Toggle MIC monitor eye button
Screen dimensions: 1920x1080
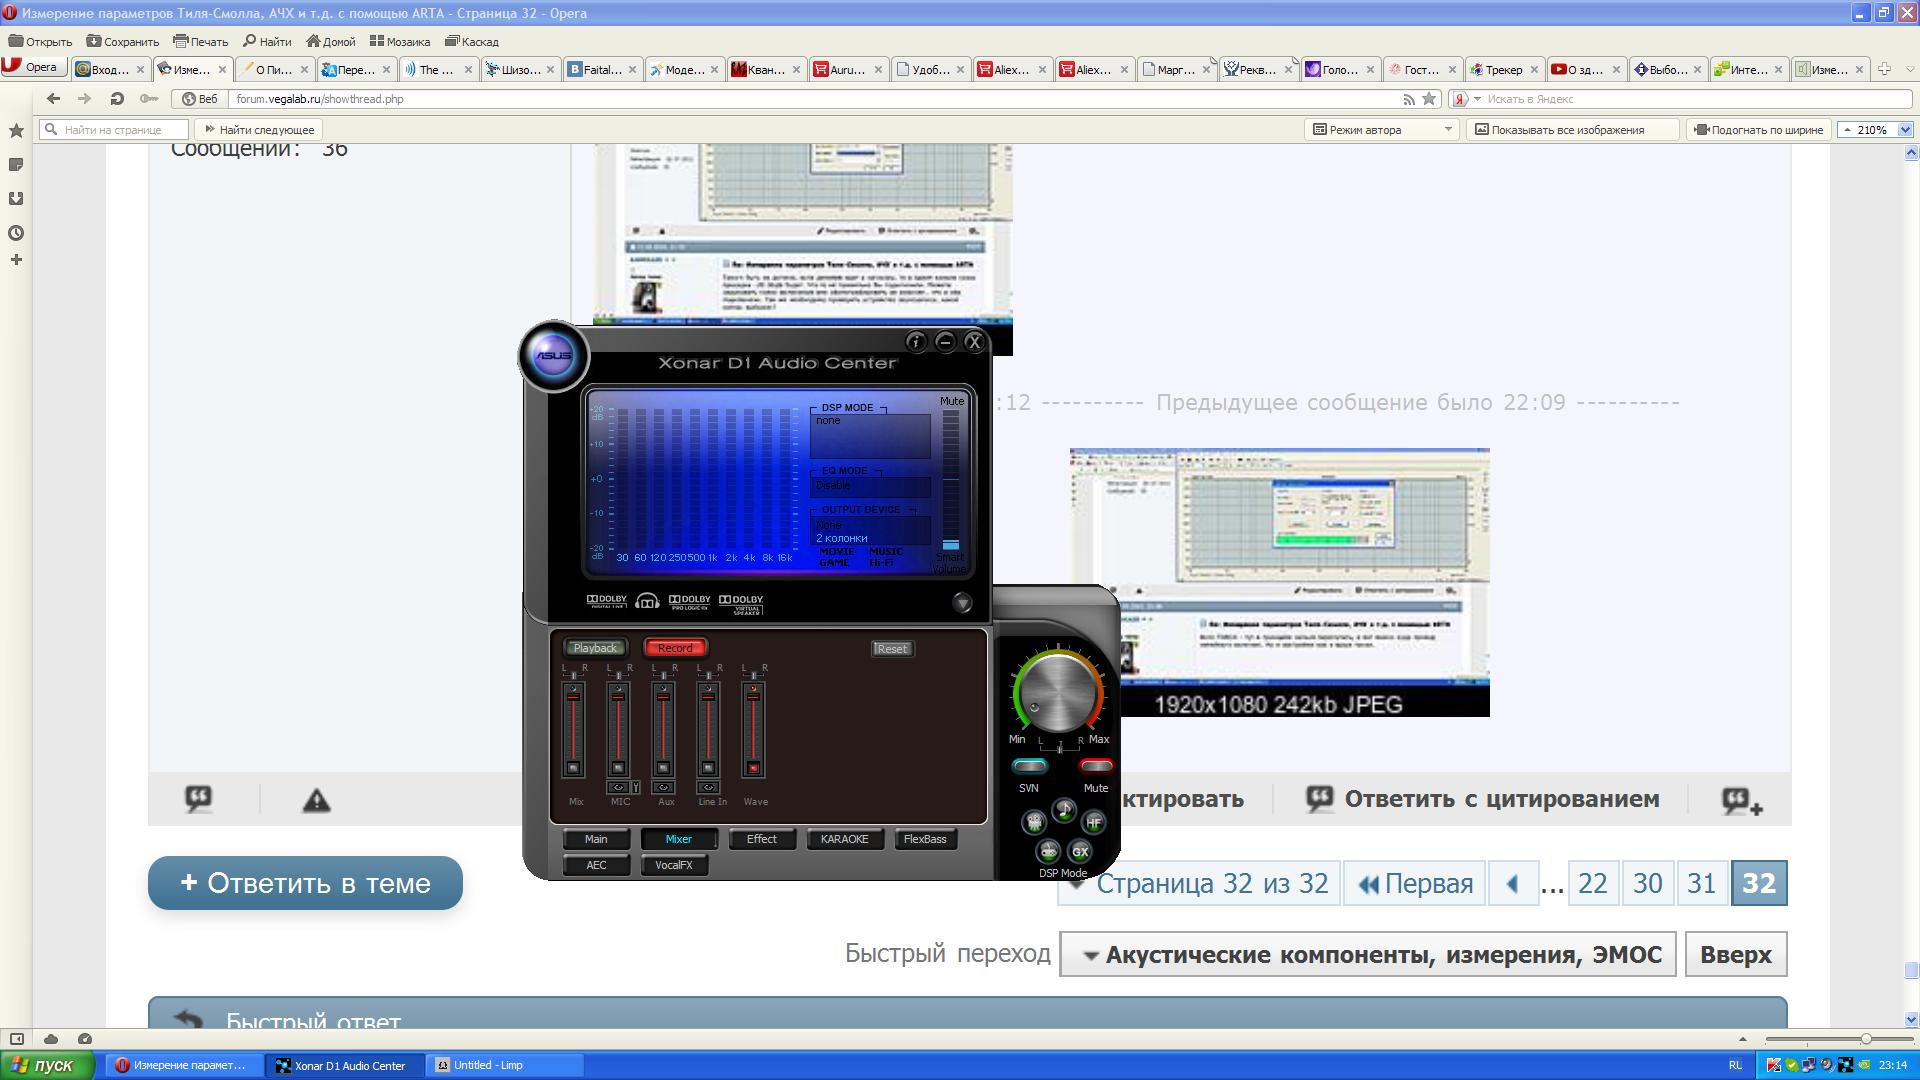[x=618, y=787]
